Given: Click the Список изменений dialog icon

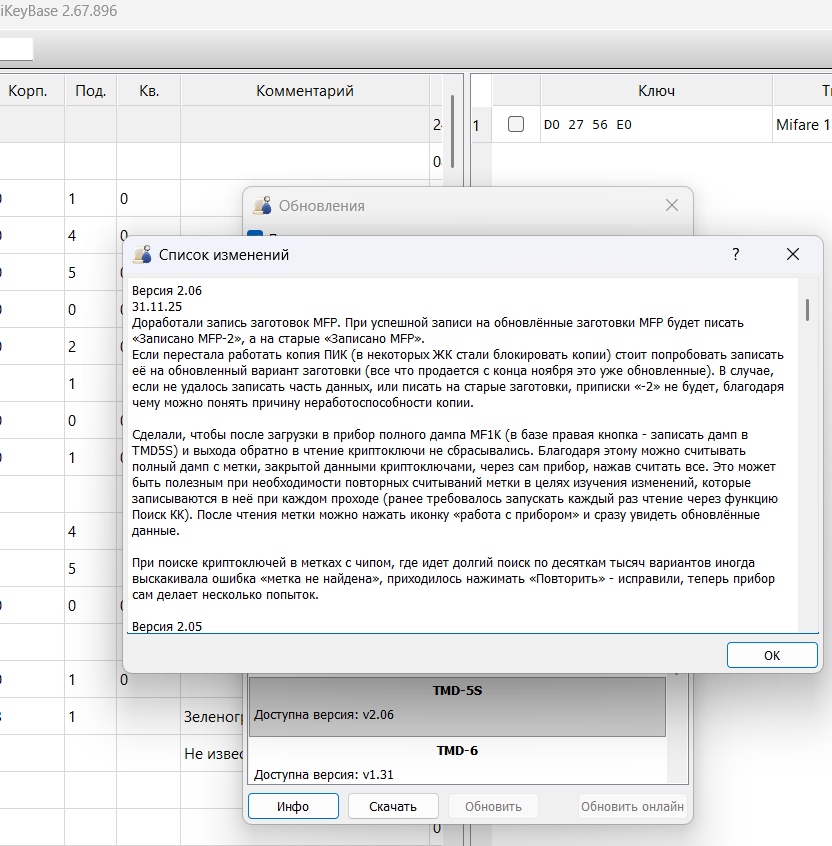Looking at the screenshot, I should (142, 255).
